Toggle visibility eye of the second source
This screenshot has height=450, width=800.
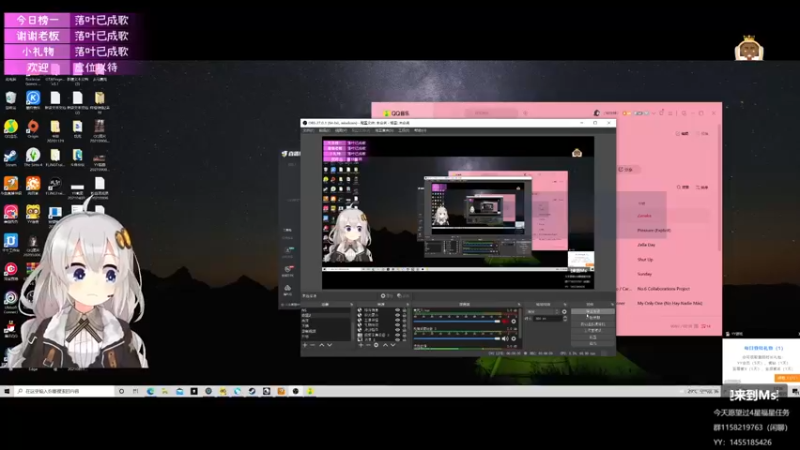[397, 315]
